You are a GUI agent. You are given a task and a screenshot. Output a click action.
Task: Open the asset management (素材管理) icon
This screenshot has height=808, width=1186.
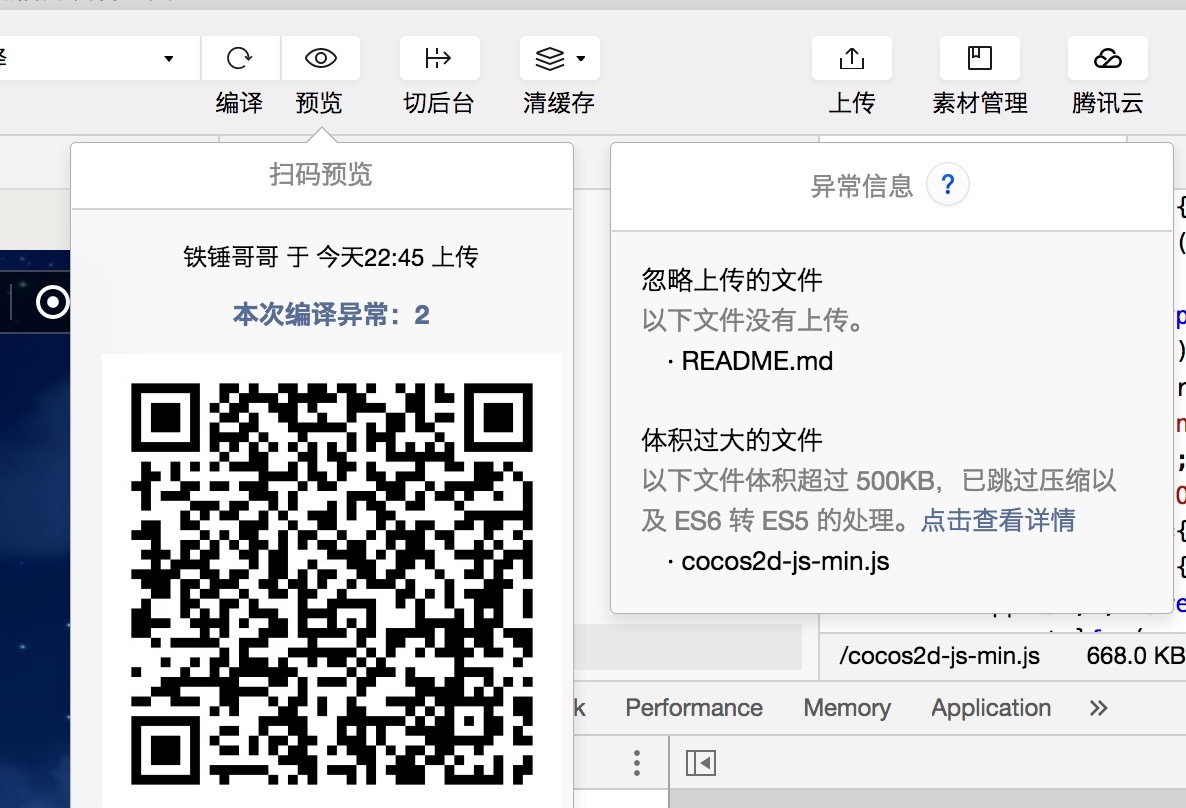click(x=980, y=58)
